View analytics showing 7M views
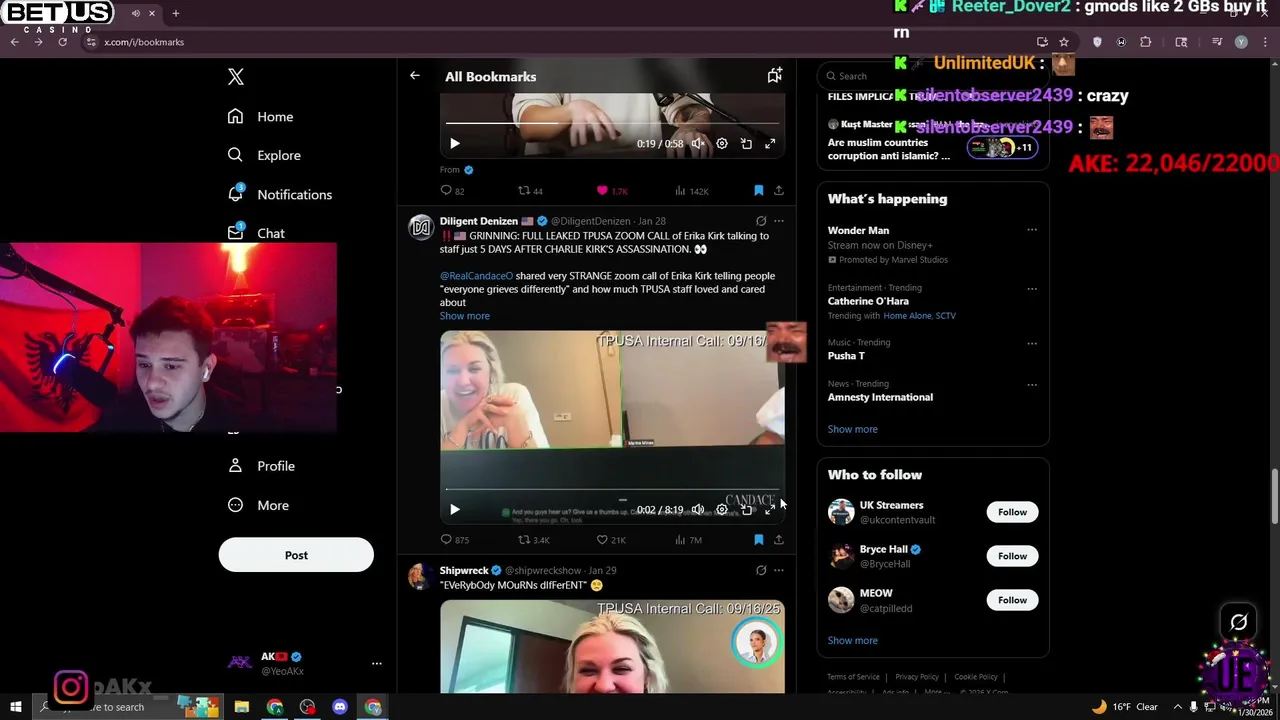The image size is (1280, 720). (689, 540)
